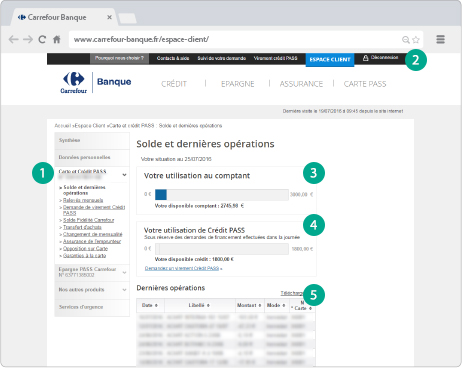Go back using the browser back arrow
The image size is (462, 368).
point(13,39)
